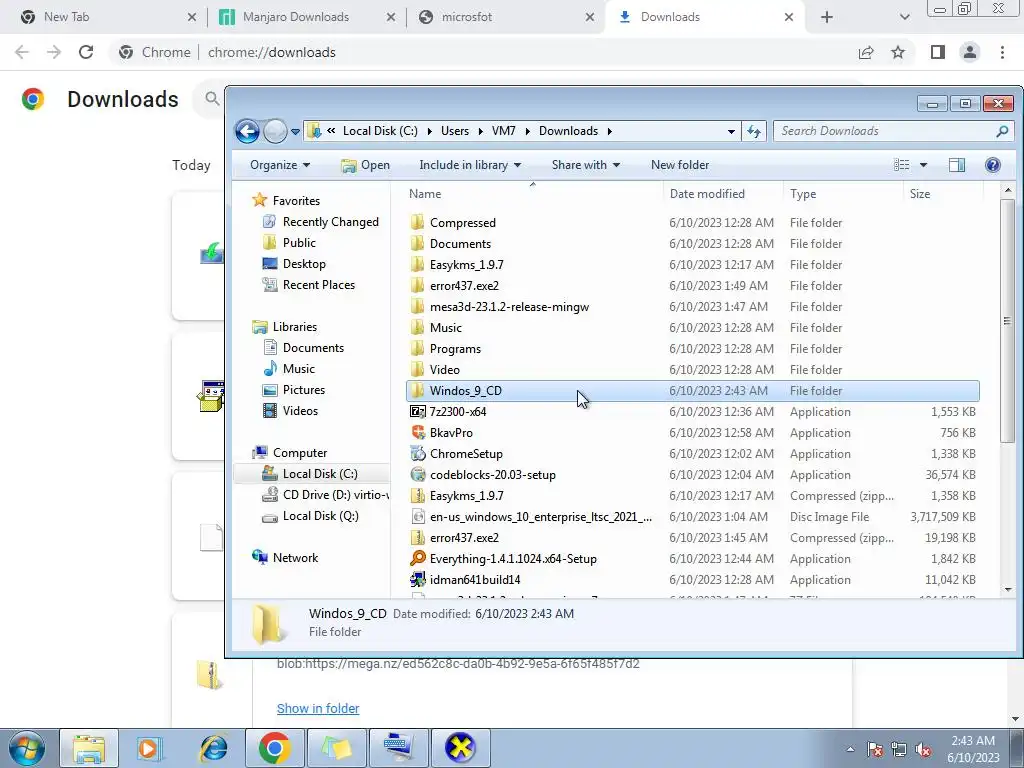The width and height of the screenshot is (1024, 768).
Task: Expand breadcrumb arrow after Local Disk (C:)
Action: tap(429, 131)
